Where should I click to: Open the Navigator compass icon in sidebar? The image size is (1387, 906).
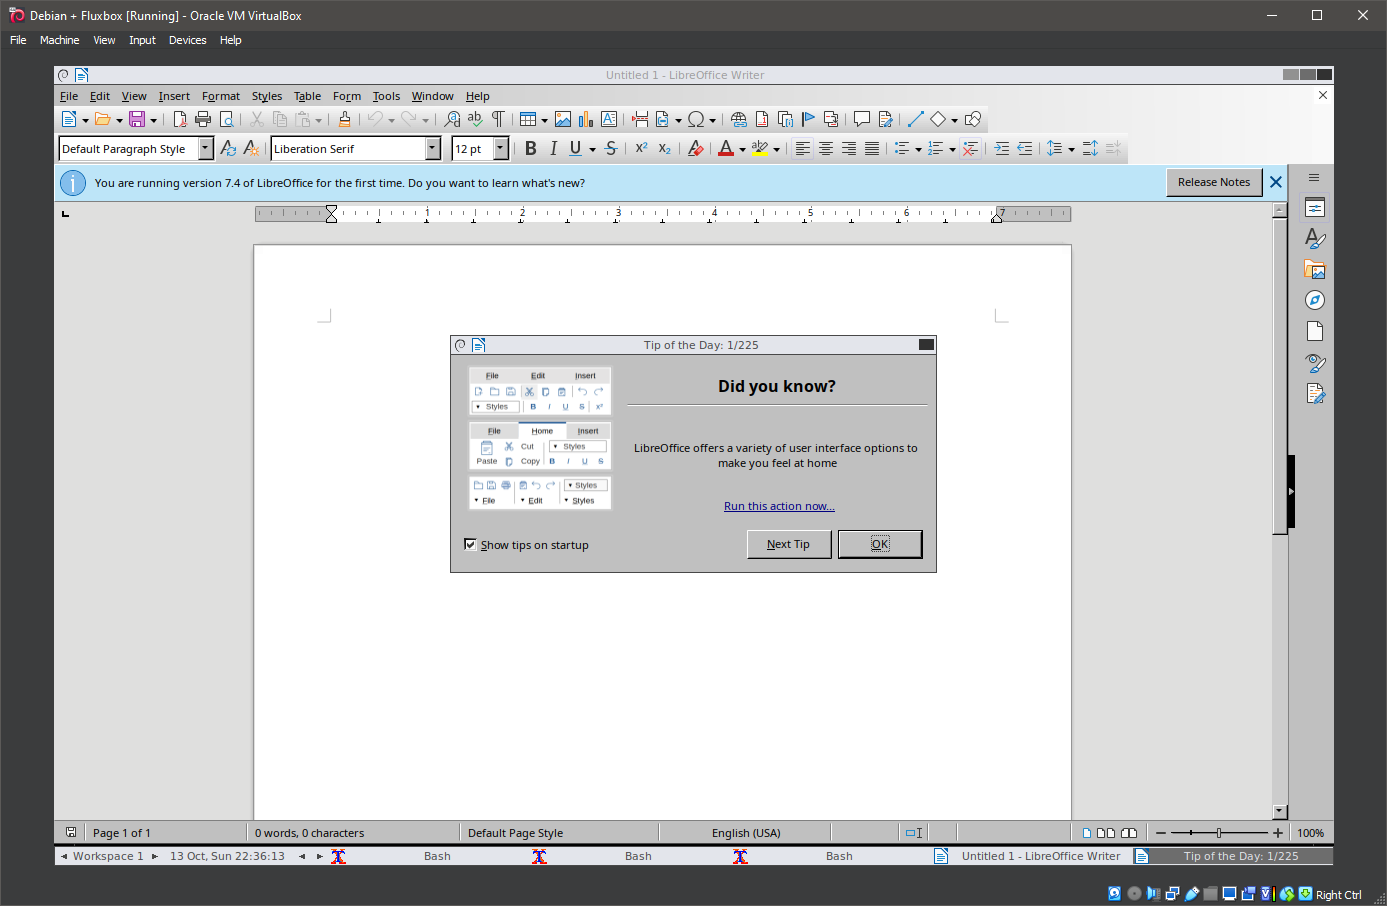pyautogui.click(x=1315, y=301)
